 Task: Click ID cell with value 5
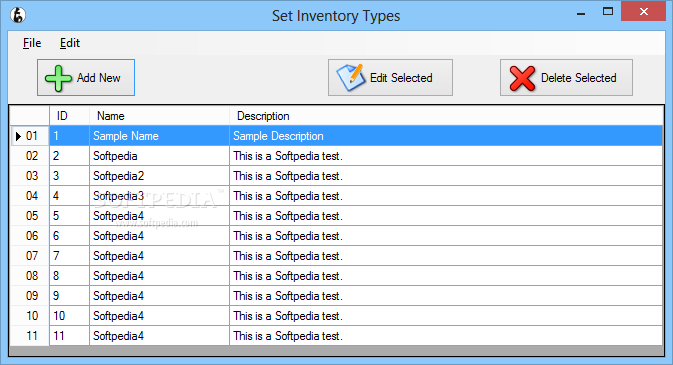pos(70,216)
